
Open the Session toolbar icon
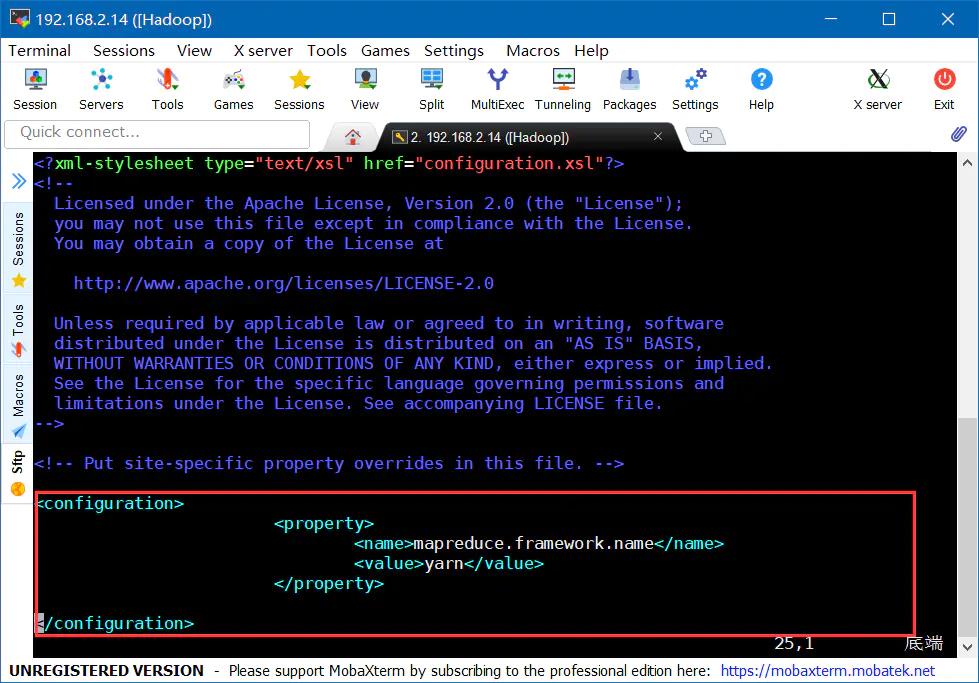tap(35, 89)
